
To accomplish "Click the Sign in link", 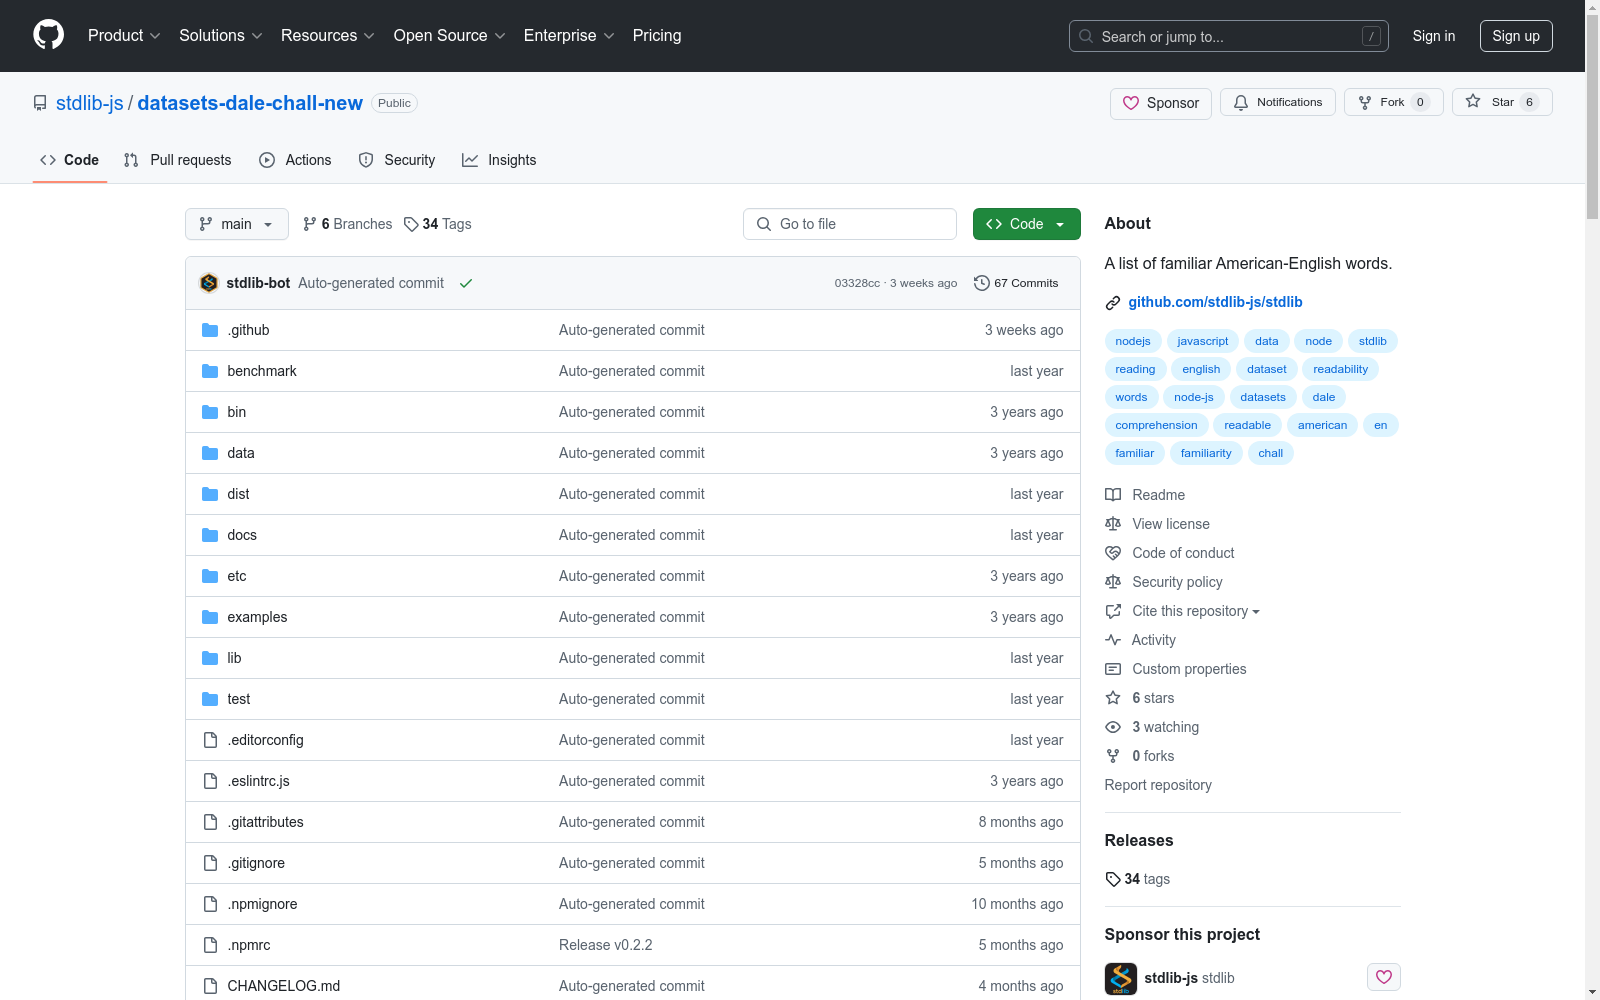I will pyautogui.click(x=1434, y=36).
